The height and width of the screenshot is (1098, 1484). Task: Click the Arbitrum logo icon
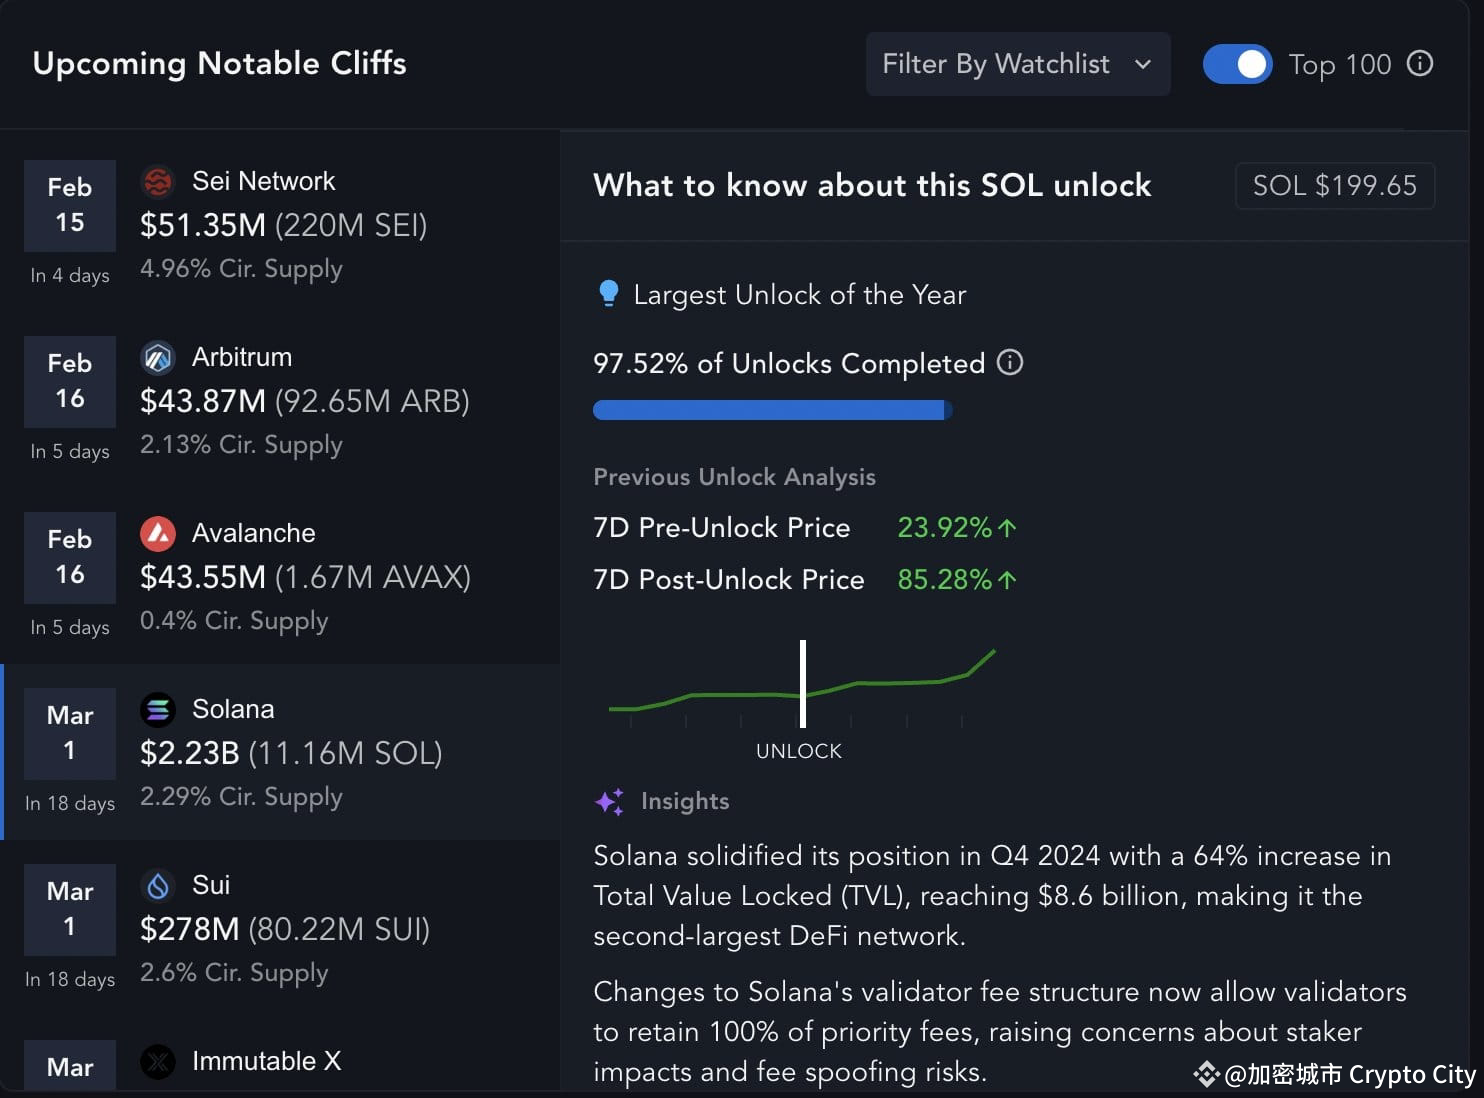point(158,357)
